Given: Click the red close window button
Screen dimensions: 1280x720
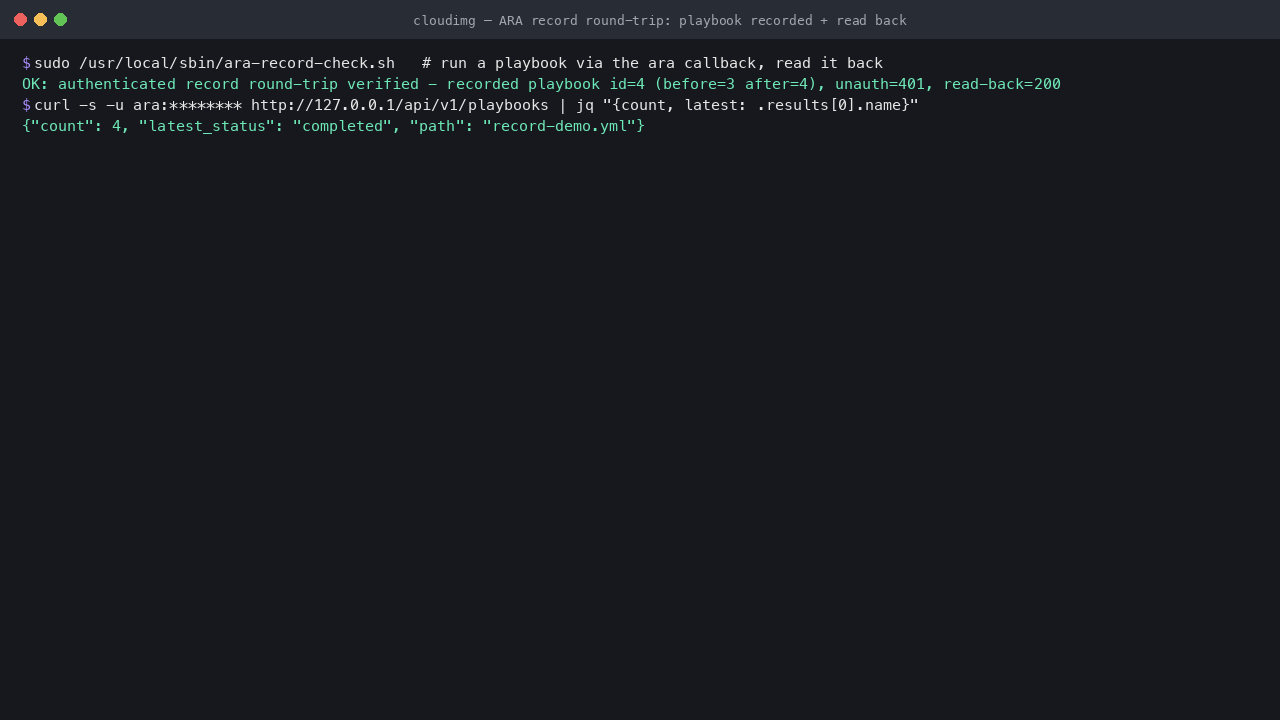Looking at the screenshot, I should point(20,20).
